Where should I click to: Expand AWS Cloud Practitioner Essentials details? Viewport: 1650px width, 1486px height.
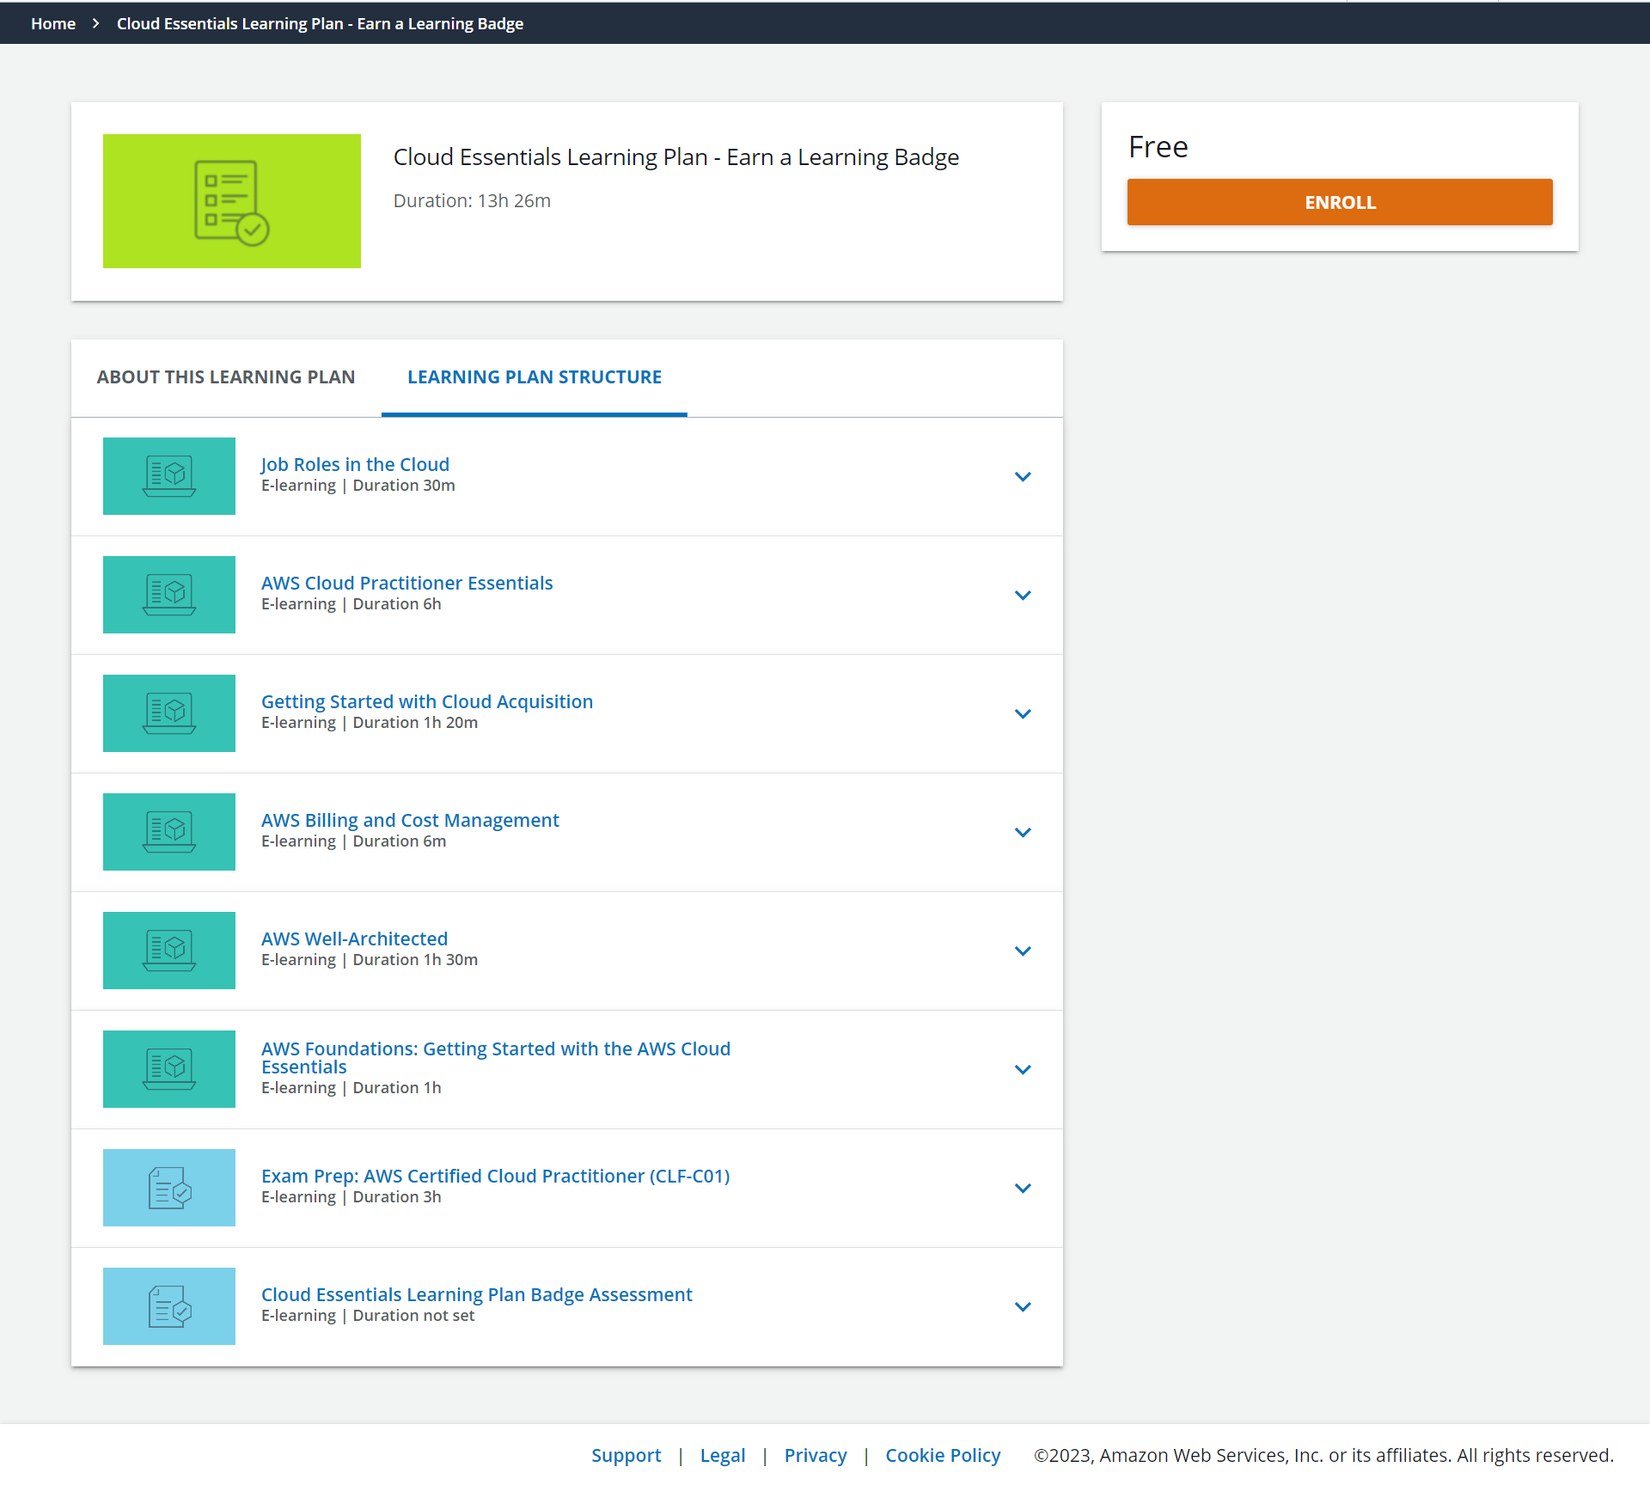1022,595
